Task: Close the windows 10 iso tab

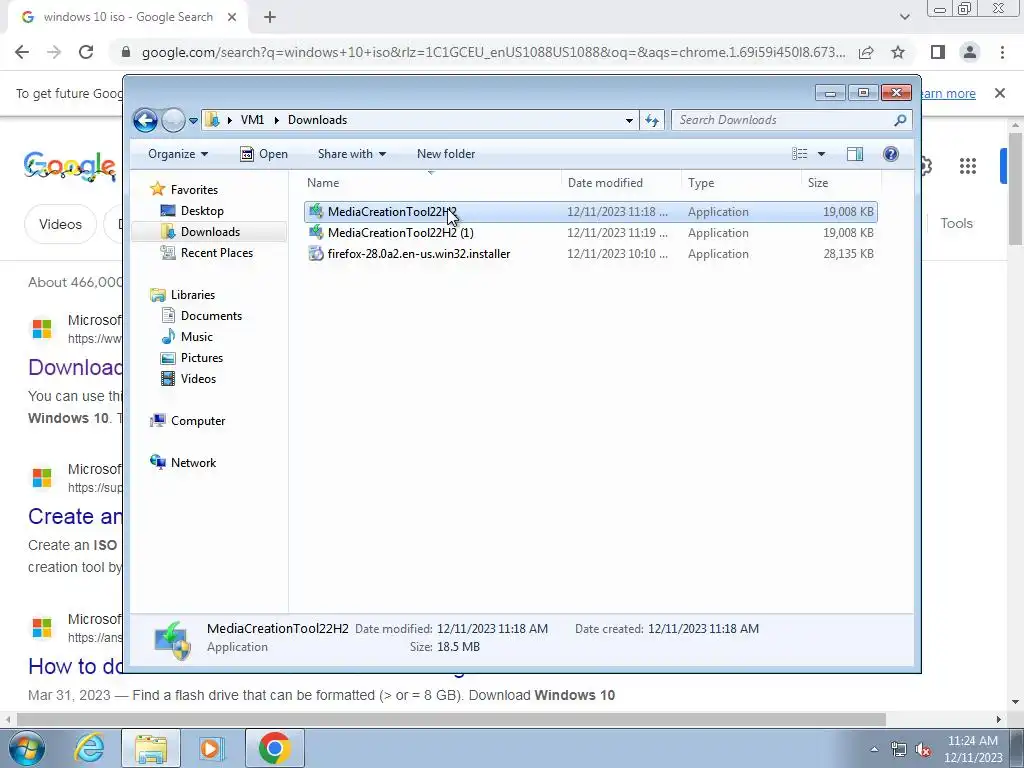Action: point(232,17)
